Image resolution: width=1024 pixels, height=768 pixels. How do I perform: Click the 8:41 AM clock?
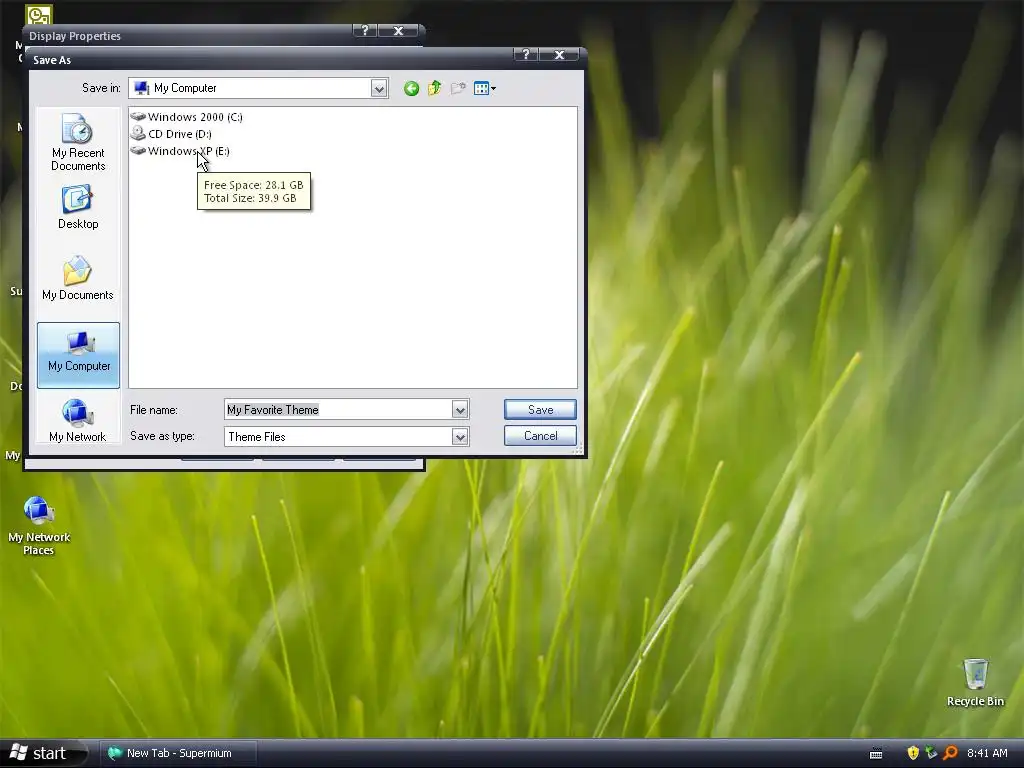tap(987, 753)
